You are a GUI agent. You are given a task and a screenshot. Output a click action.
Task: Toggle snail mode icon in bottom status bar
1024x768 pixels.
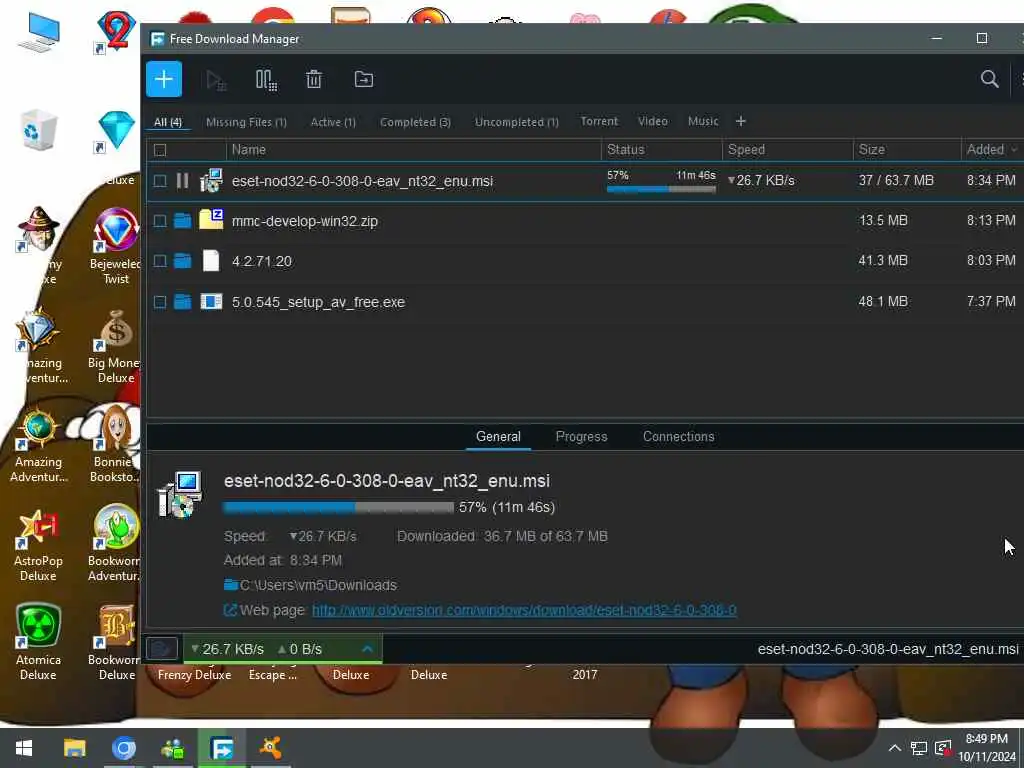click(x=162, y=648)
